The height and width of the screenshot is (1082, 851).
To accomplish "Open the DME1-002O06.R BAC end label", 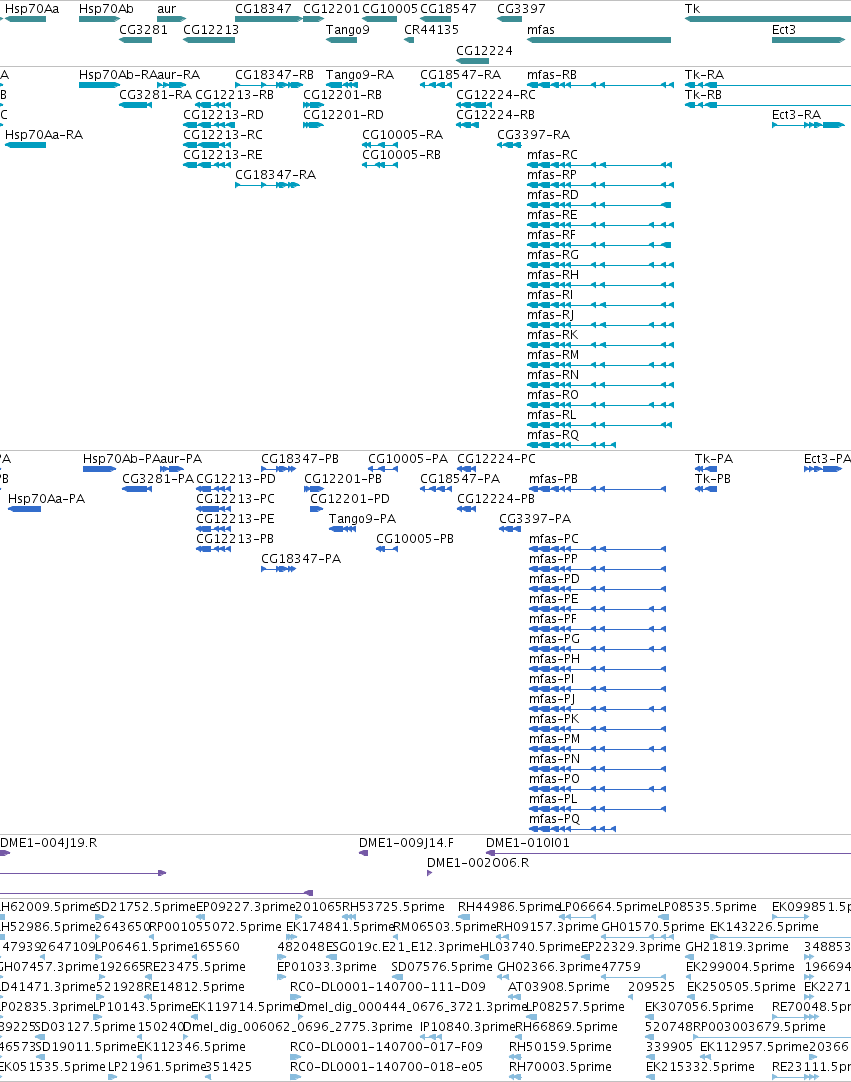I will pyautogui.click(x=478, y=863).
